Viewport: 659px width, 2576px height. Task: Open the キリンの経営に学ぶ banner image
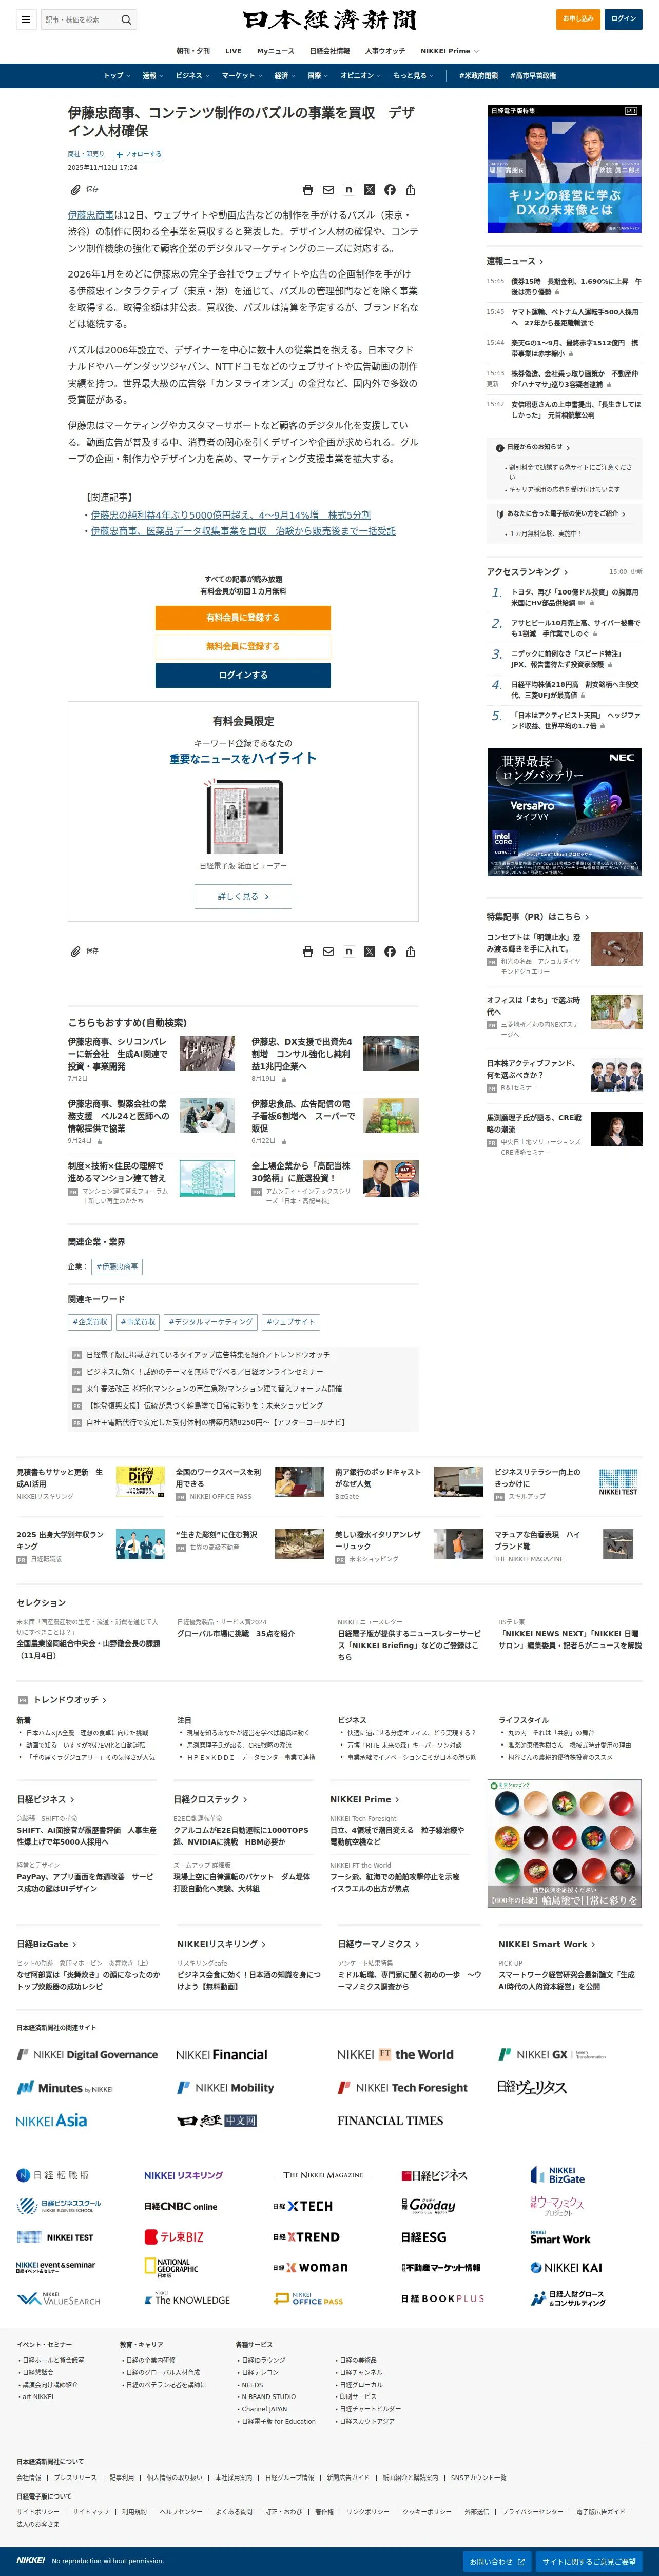tap(564, 169)
